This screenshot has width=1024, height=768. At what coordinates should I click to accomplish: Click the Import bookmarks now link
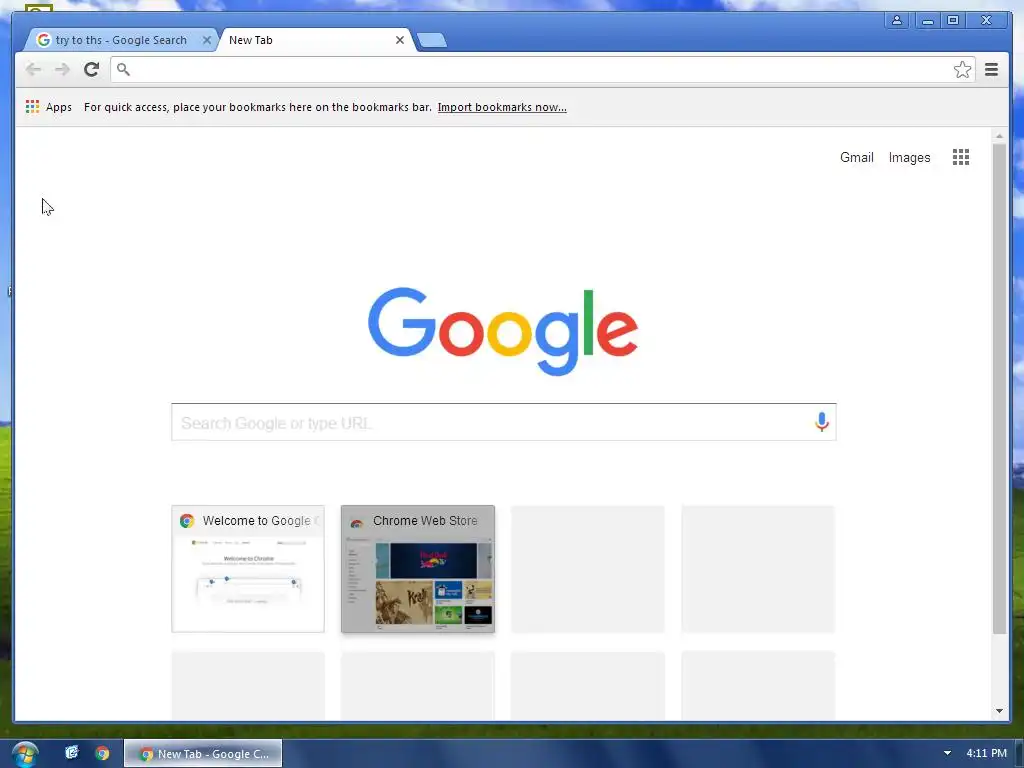pos(502,107)
